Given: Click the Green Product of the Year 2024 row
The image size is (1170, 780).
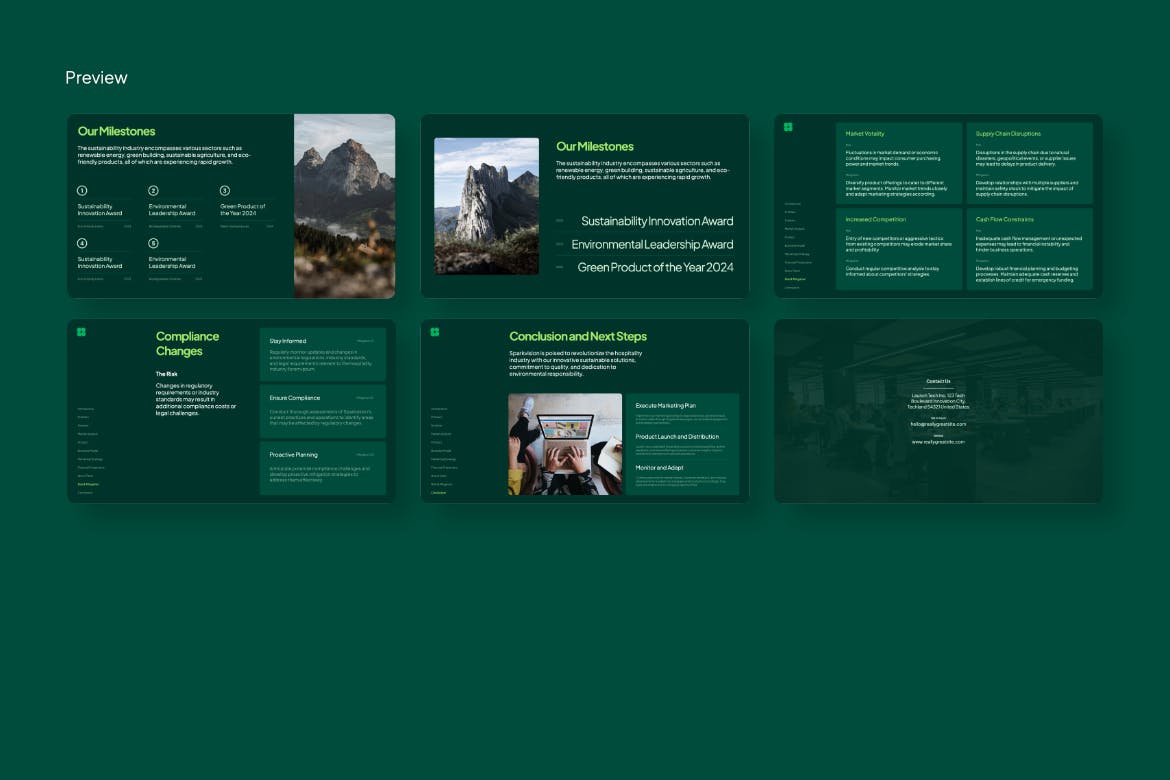Looking at the screenshot, I should [655, 268].
